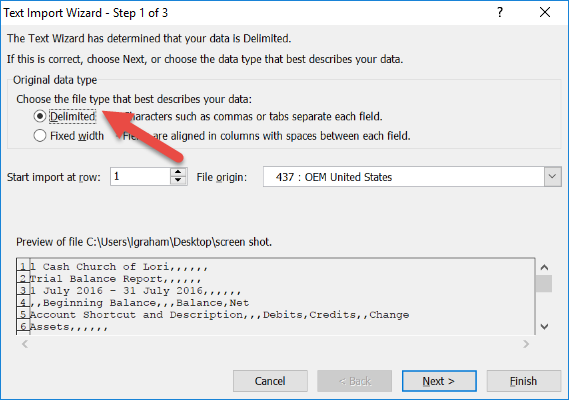Click the Next > button

pyautogui.click(x=439, y=381)
